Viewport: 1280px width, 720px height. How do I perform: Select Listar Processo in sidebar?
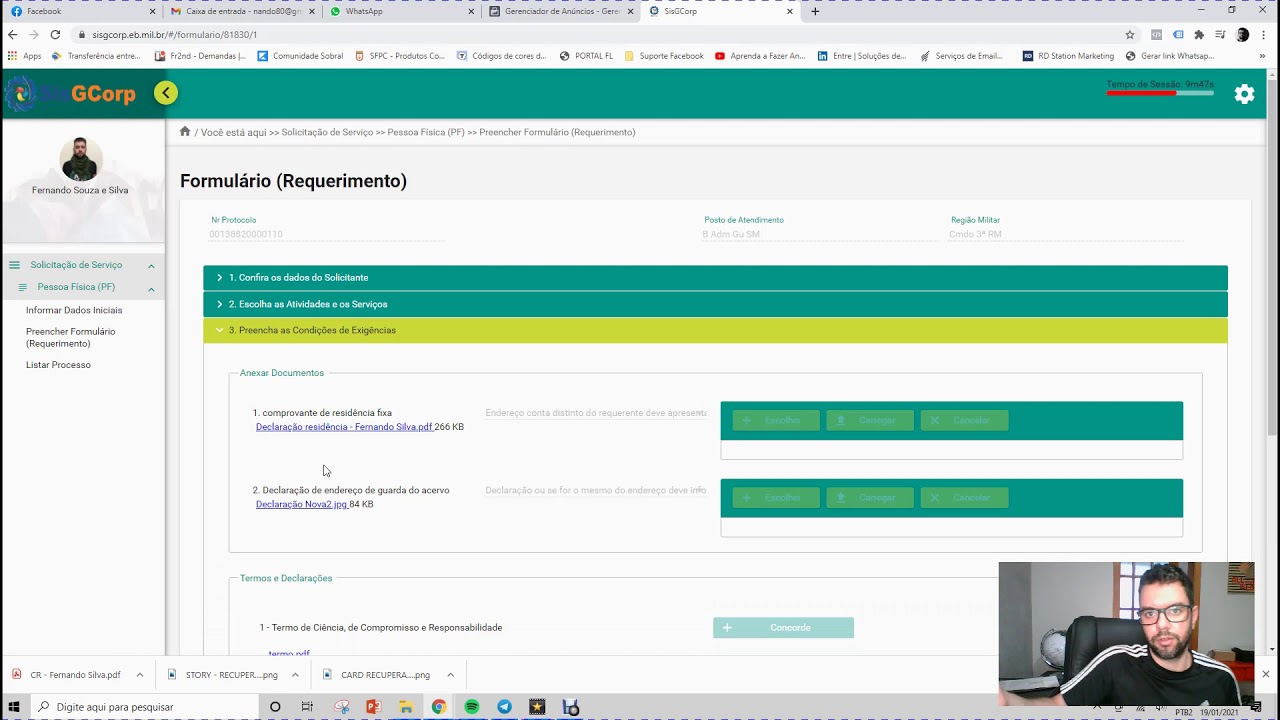click(x=58, y=365)
